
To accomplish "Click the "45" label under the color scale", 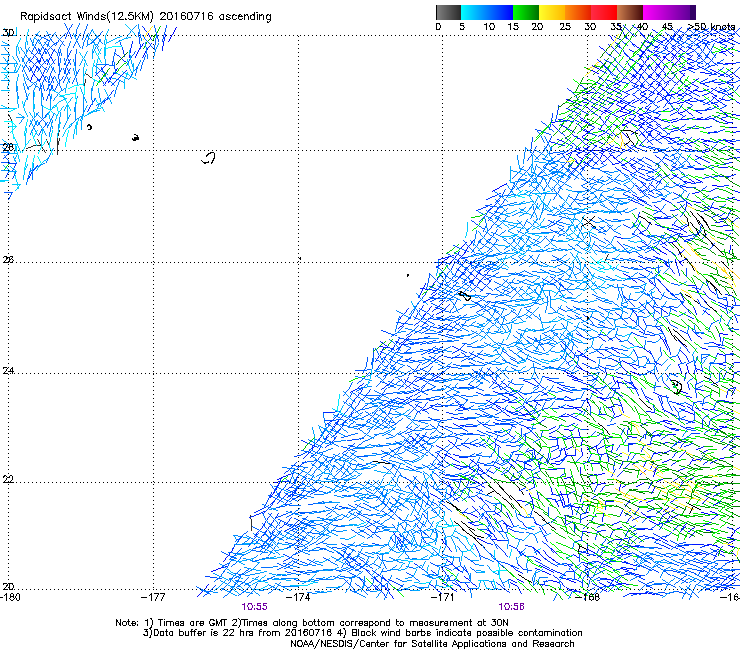I will tap(667, 27).
